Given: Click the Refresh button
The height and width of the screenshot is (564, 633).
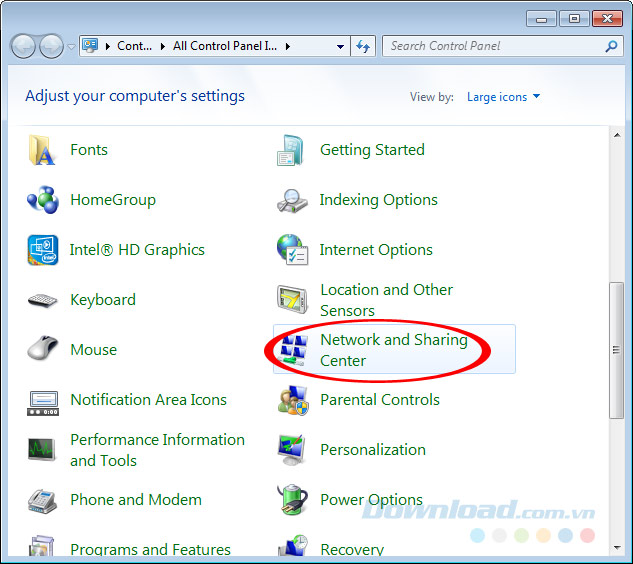Looking at the screenshot, I should 363,46.
